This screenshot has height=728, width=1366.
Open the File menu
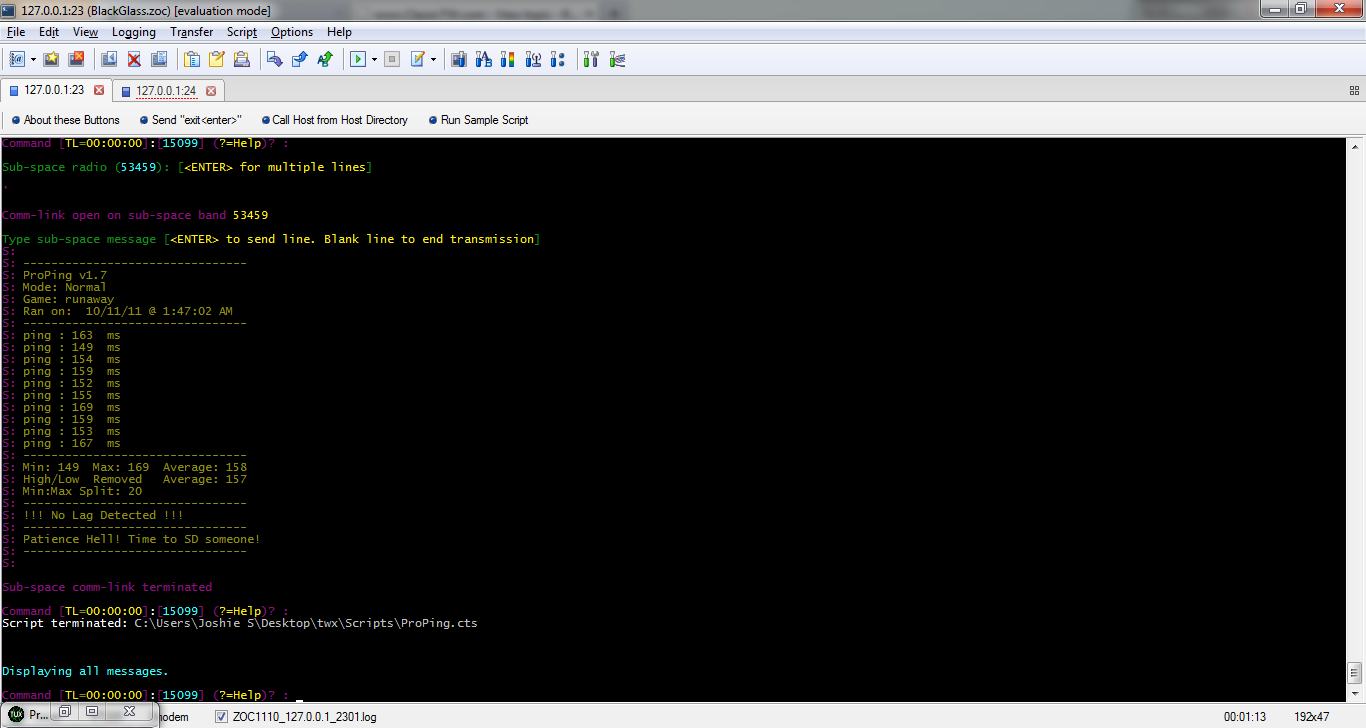tap(16, 32)
